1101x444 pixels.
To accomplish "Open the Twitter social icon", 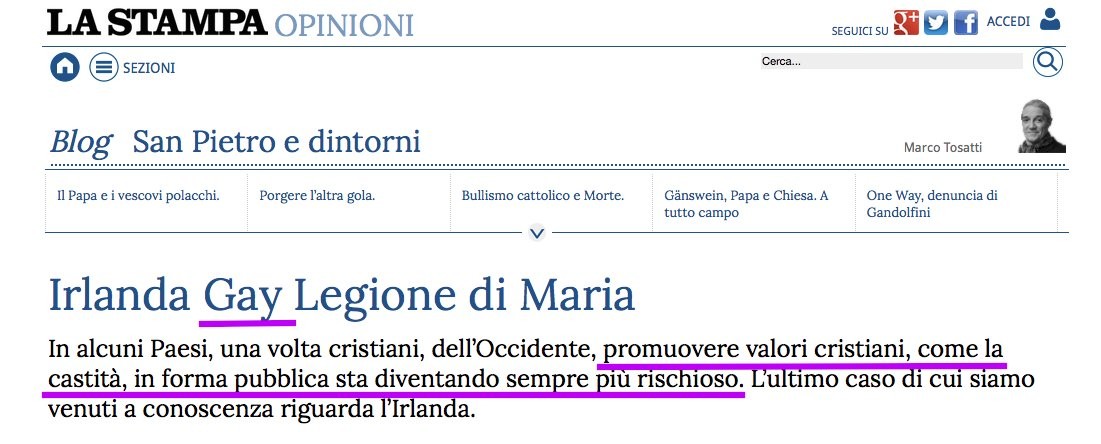I will point(936,22).
